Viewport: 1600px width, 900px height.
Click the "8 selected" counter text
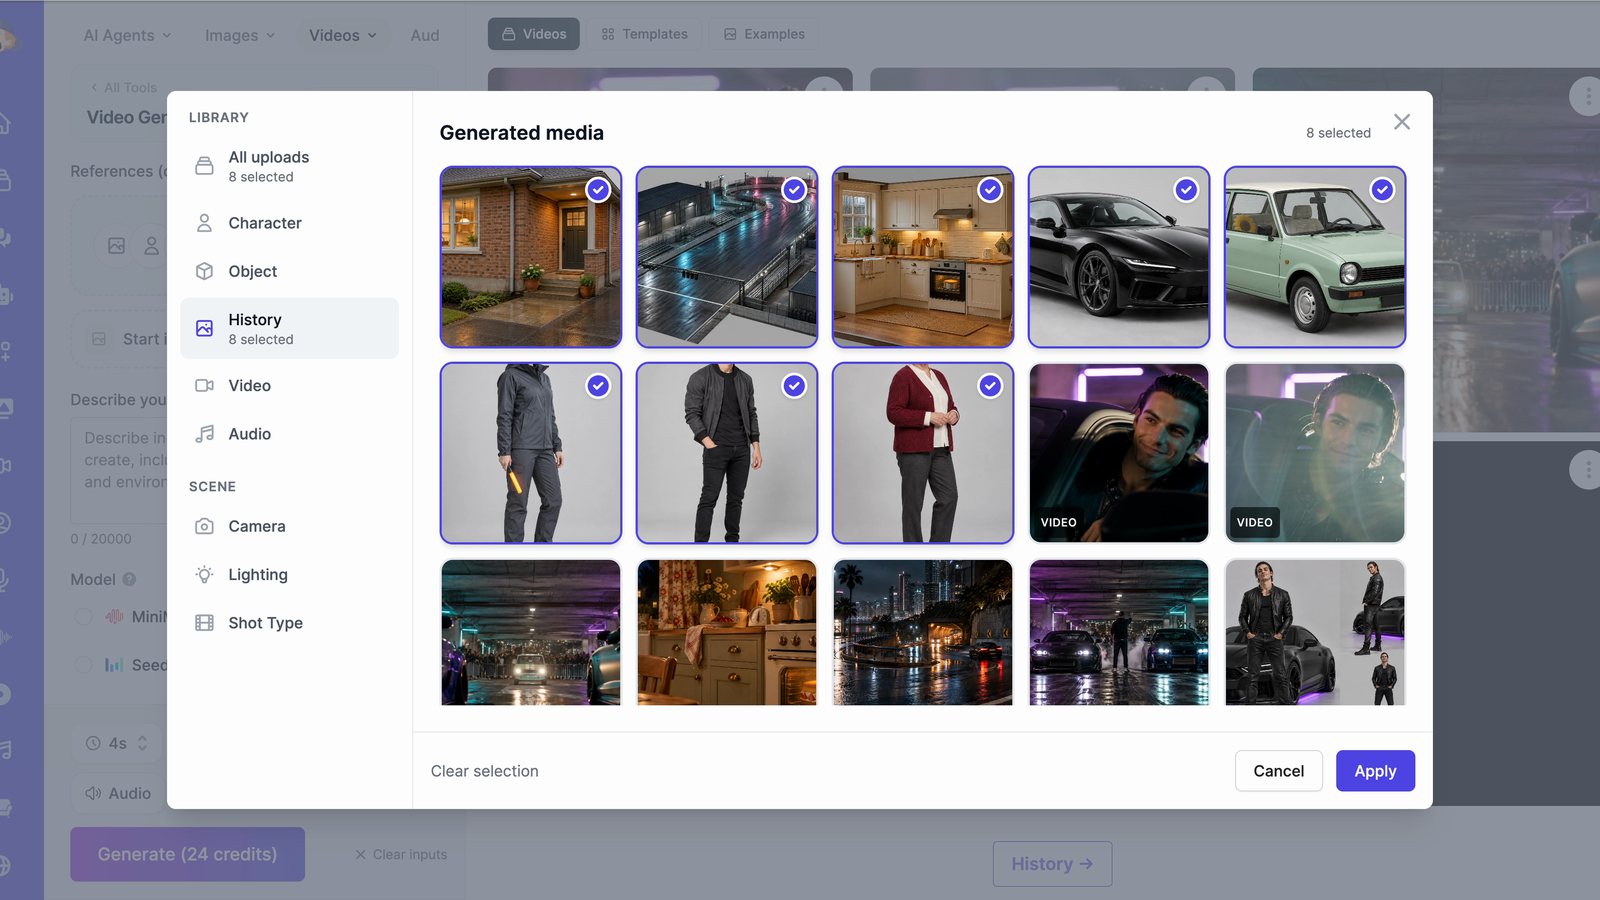pos(1338,133)
